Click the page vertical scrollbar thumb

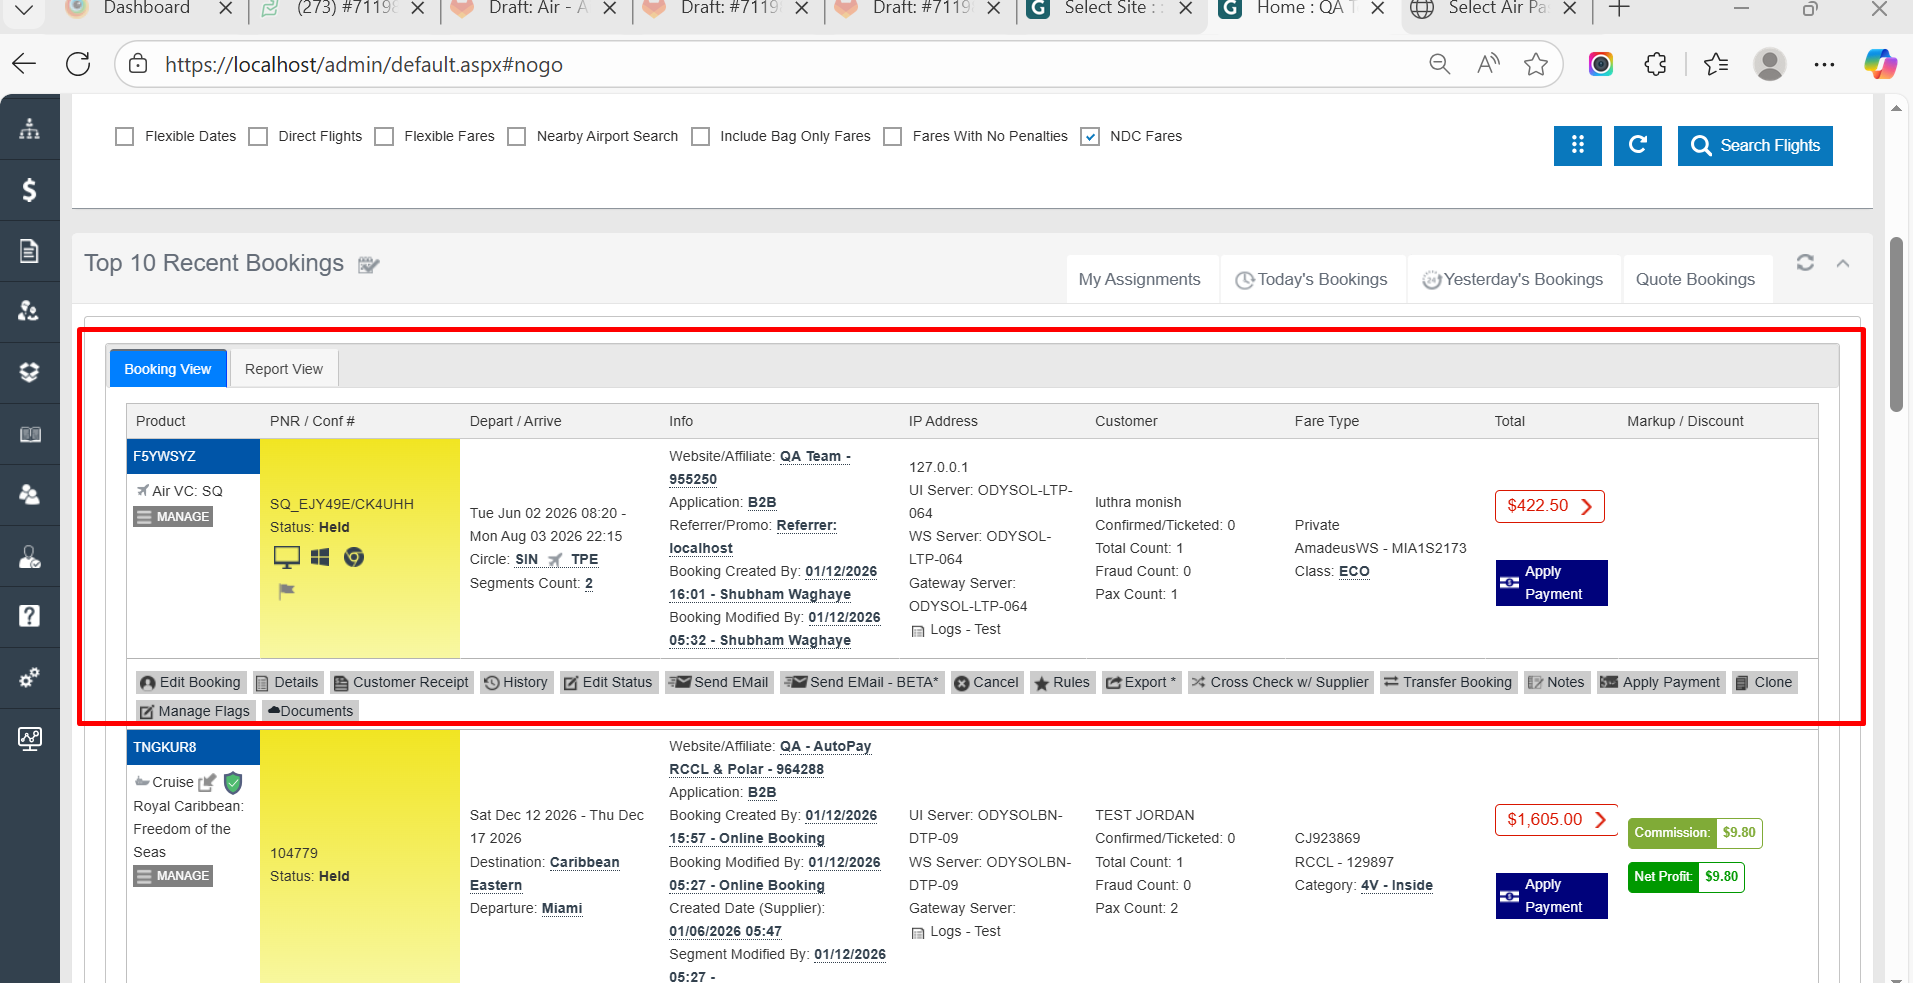point(1896,324)
